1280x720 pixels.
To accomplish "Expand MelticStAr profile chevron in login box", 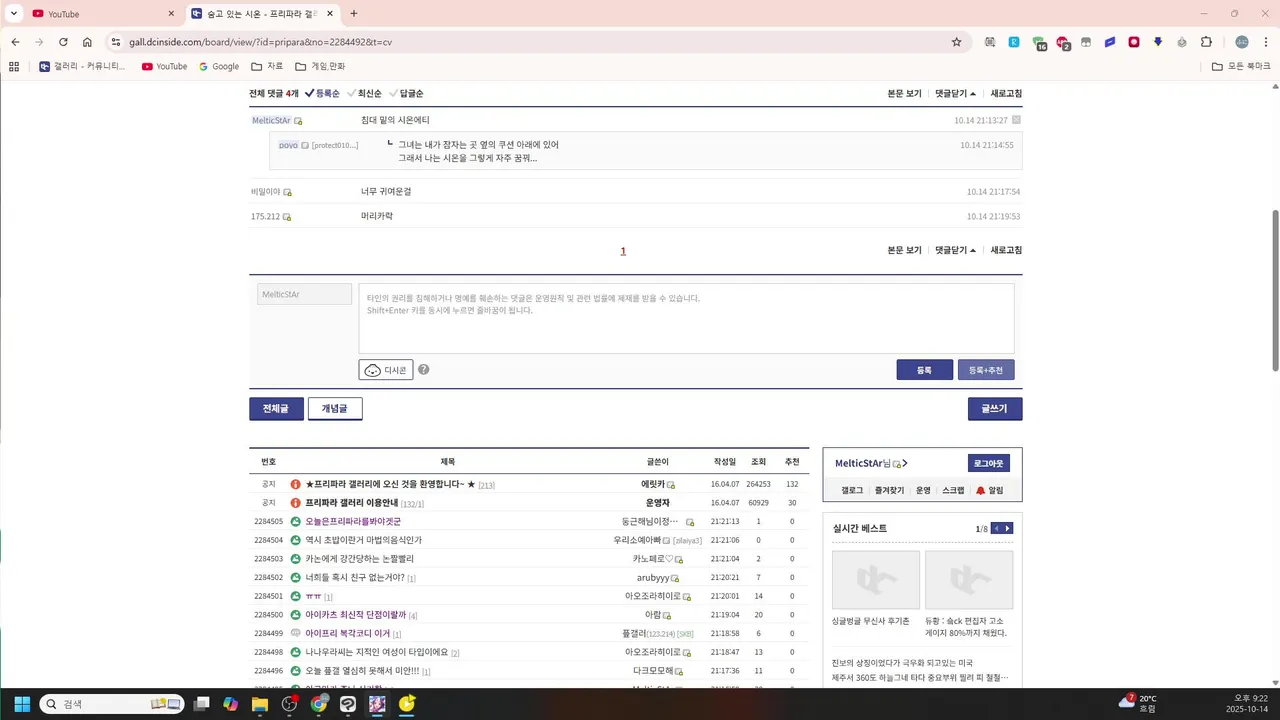I will coord(905,463).
